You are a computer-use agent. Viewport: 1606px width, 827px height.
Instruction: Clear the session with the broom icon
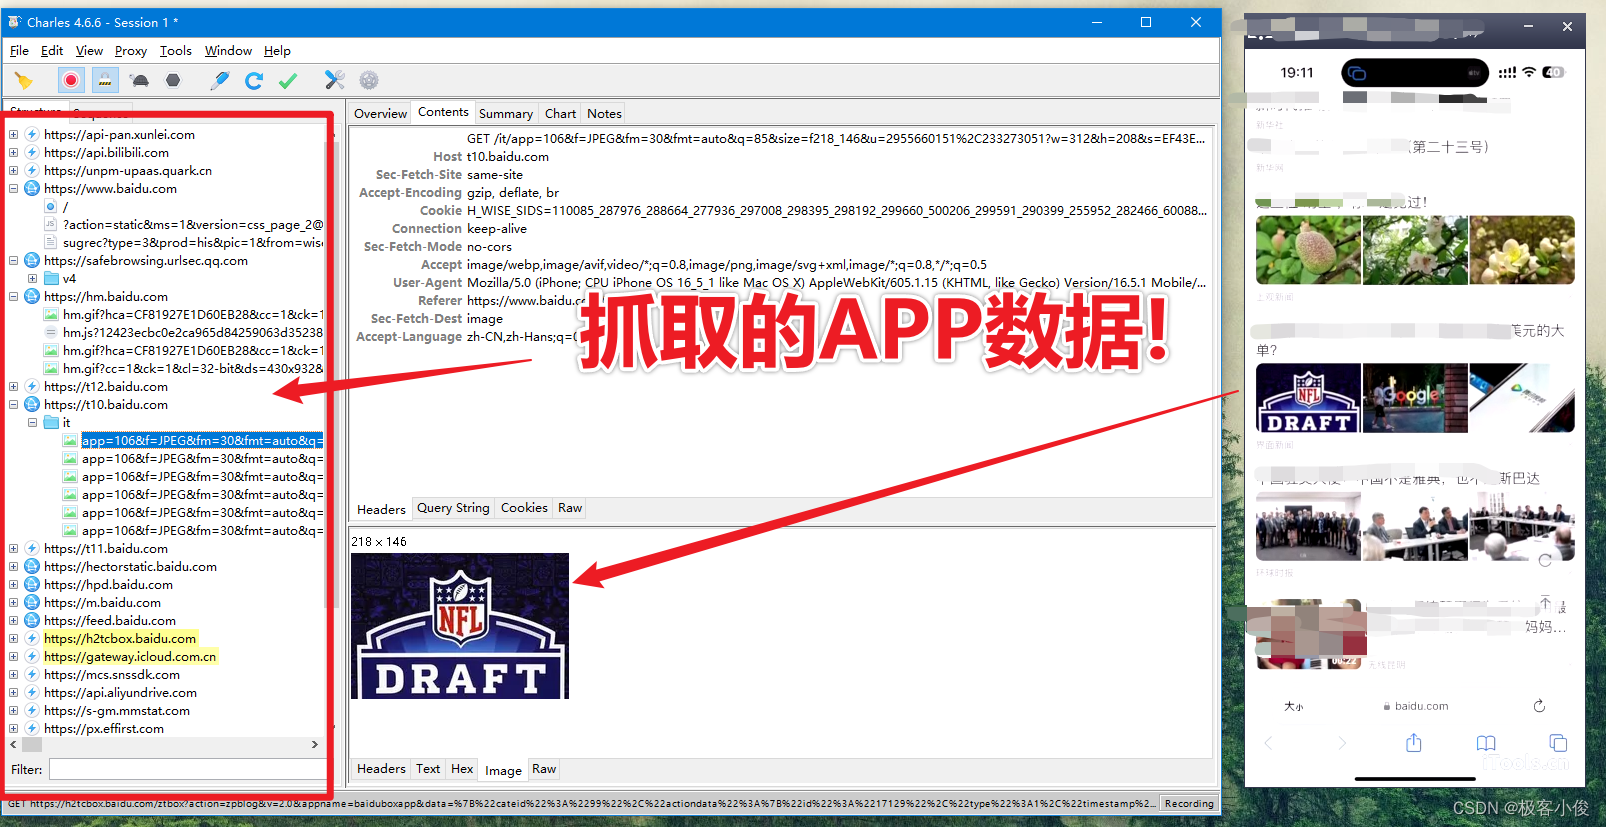pyautogui.click(x=24, y=80)
